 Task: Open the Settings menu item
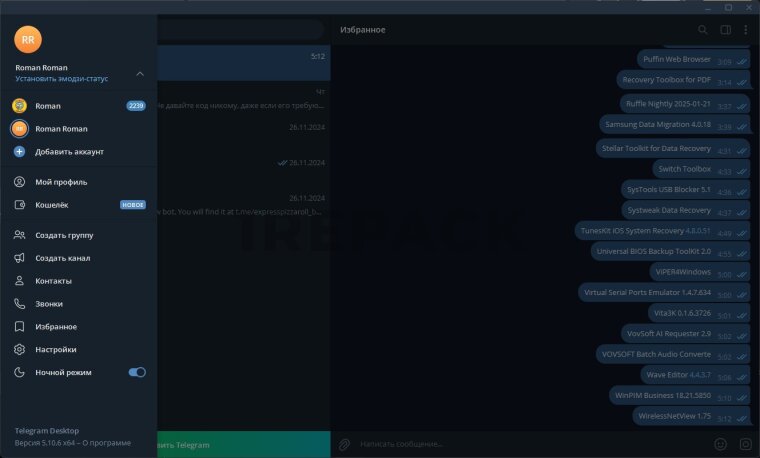[55, 349]
